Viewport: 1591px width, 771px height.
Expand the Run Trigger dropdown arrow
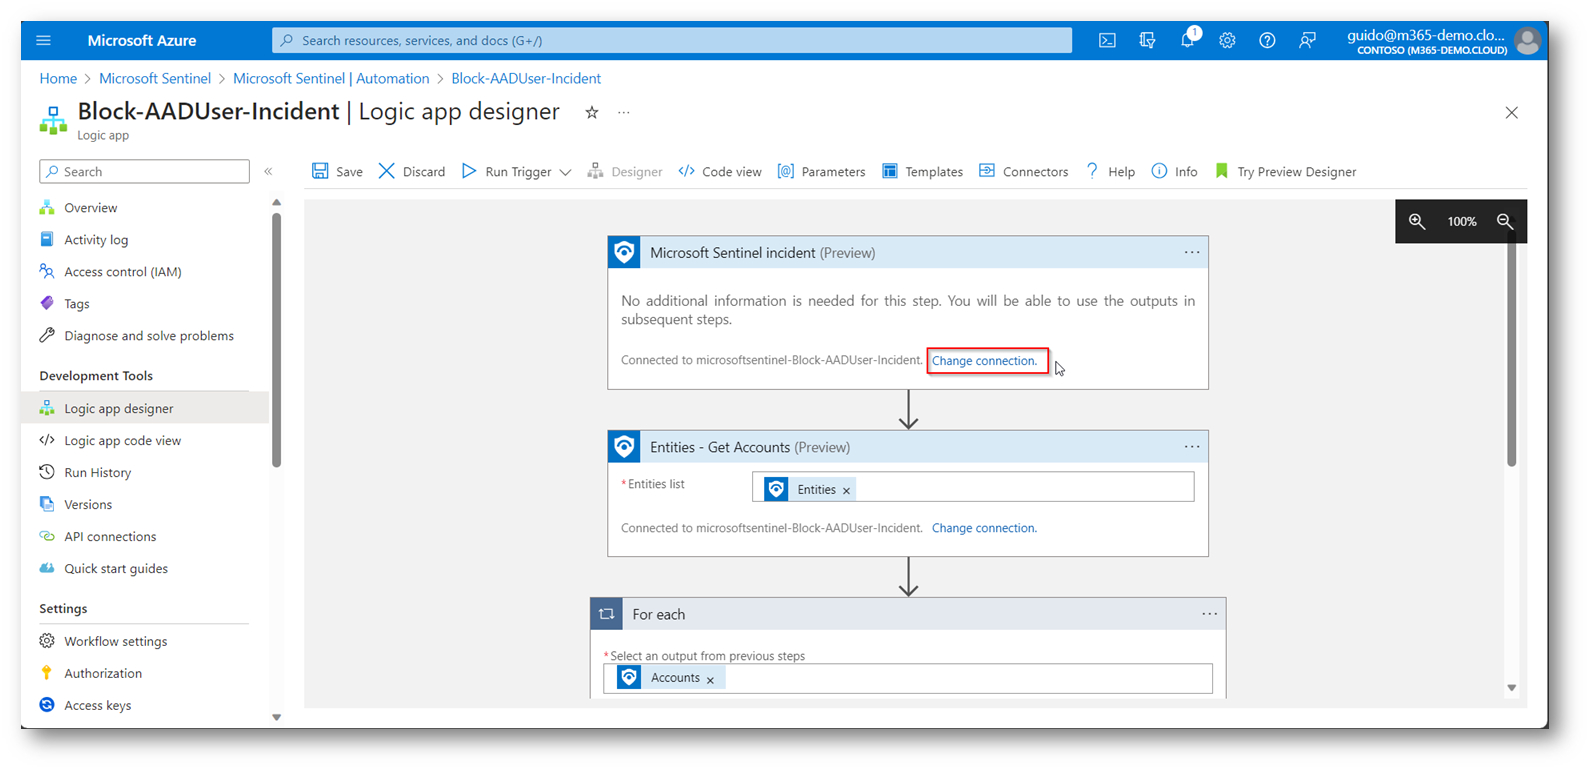point(566,172)
